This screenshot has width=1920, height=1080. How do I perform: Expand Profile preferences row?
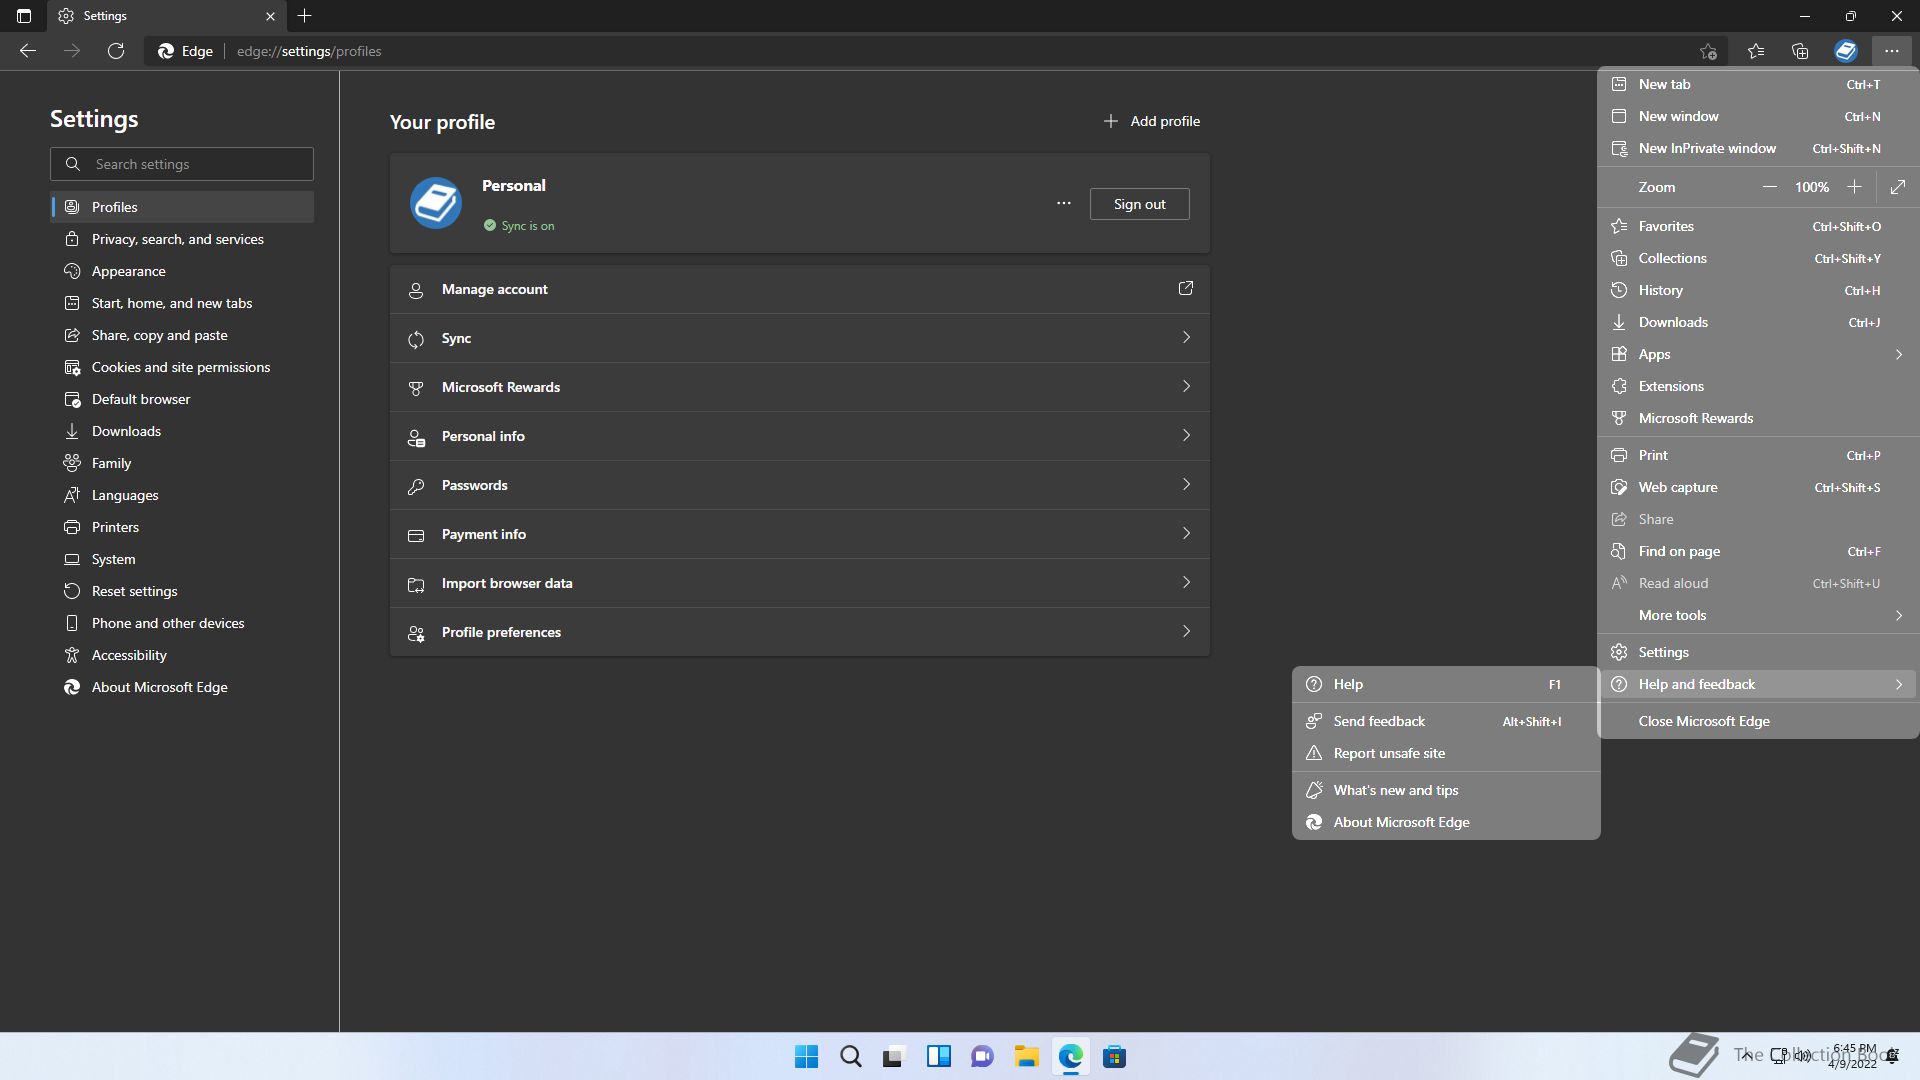click(x=800, y=632)
